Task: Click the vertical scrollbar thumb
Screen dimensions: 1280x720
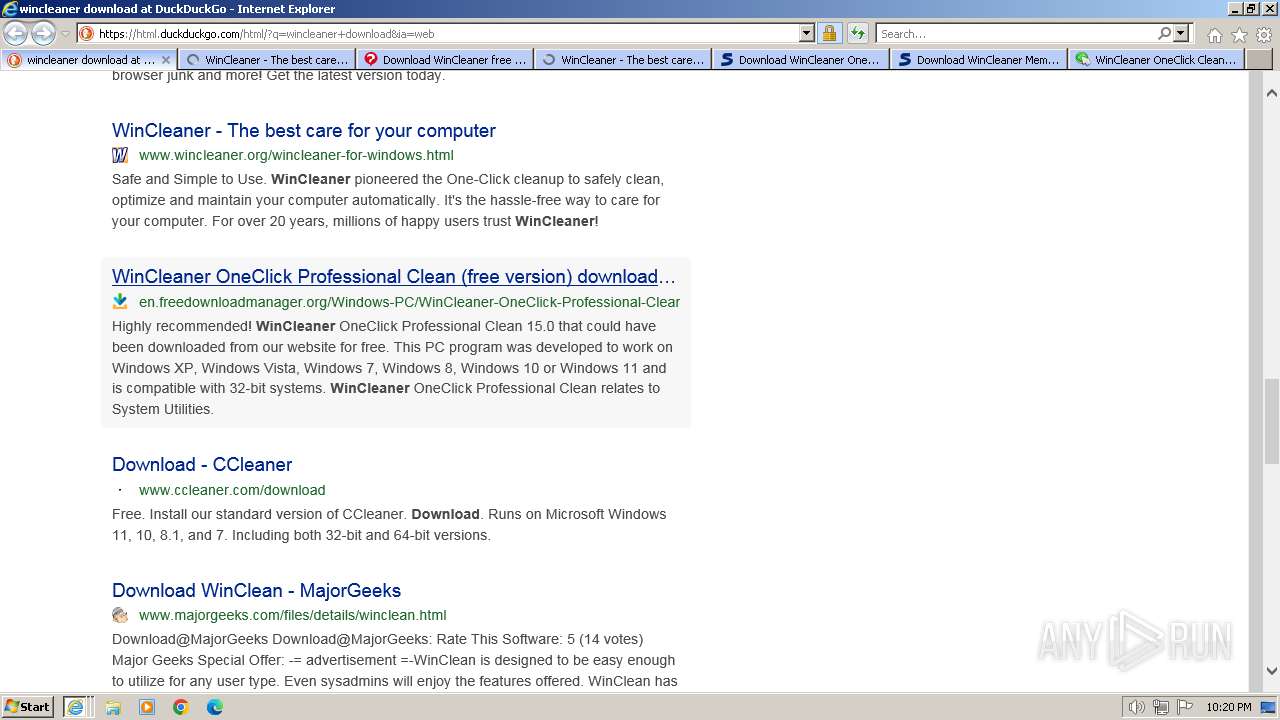Action: pos(1271,421)
